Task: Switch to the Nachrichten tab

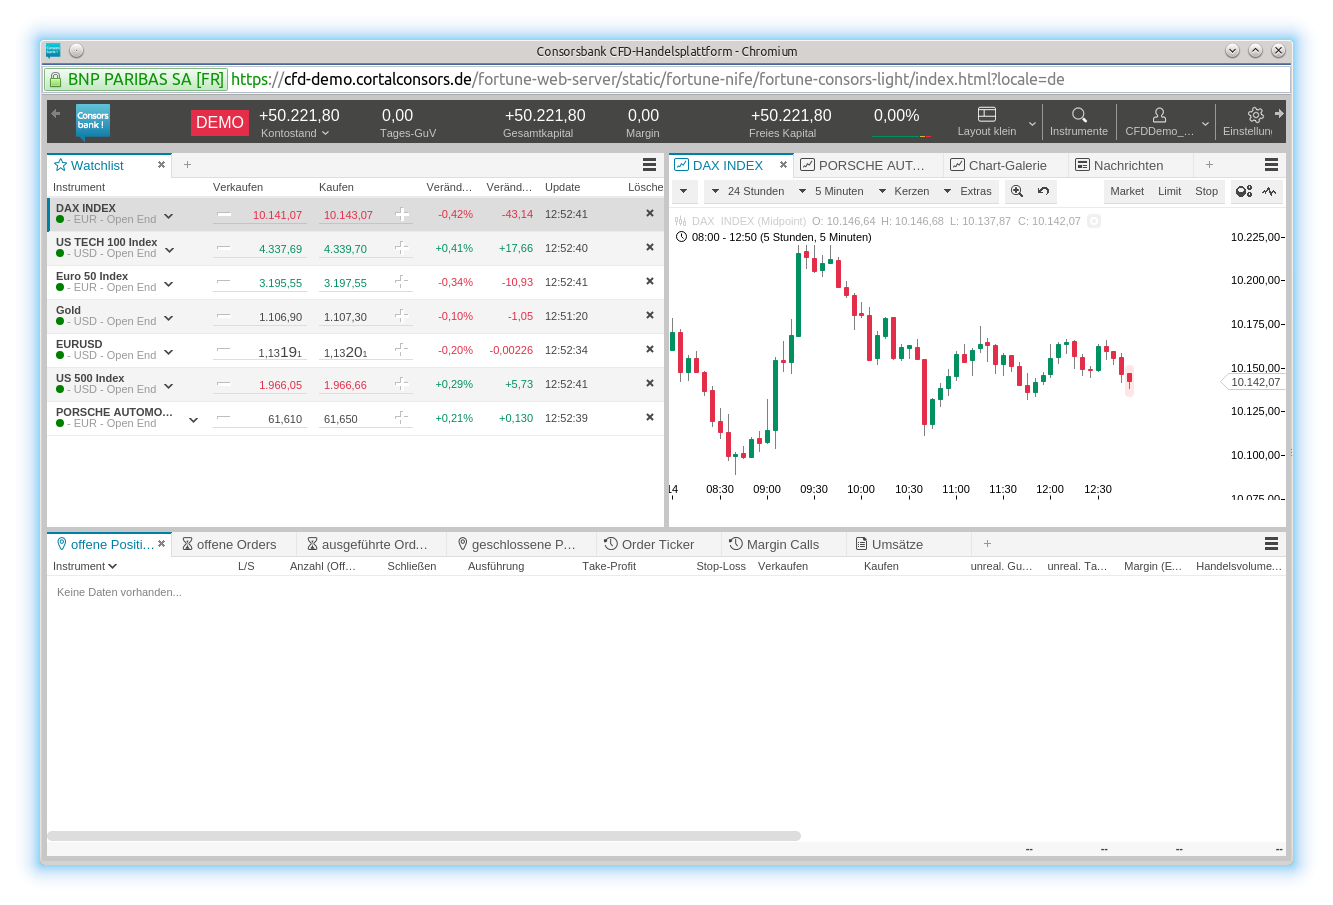Action: click(1127, 165)
